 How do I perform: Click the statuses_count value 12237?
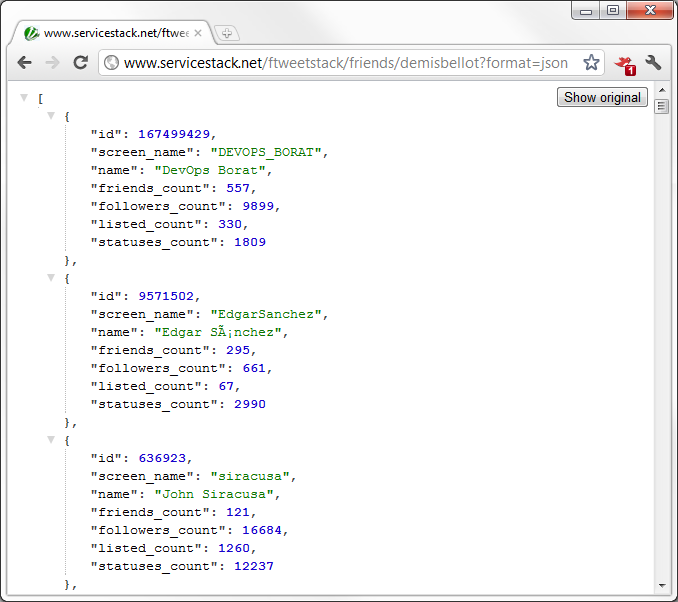tap(254, 567)
